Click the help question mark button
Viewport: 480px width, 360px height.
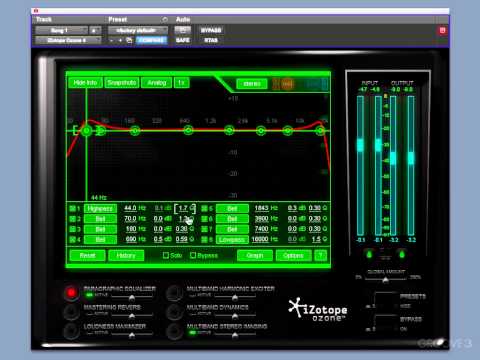click(x=320, y=256)
